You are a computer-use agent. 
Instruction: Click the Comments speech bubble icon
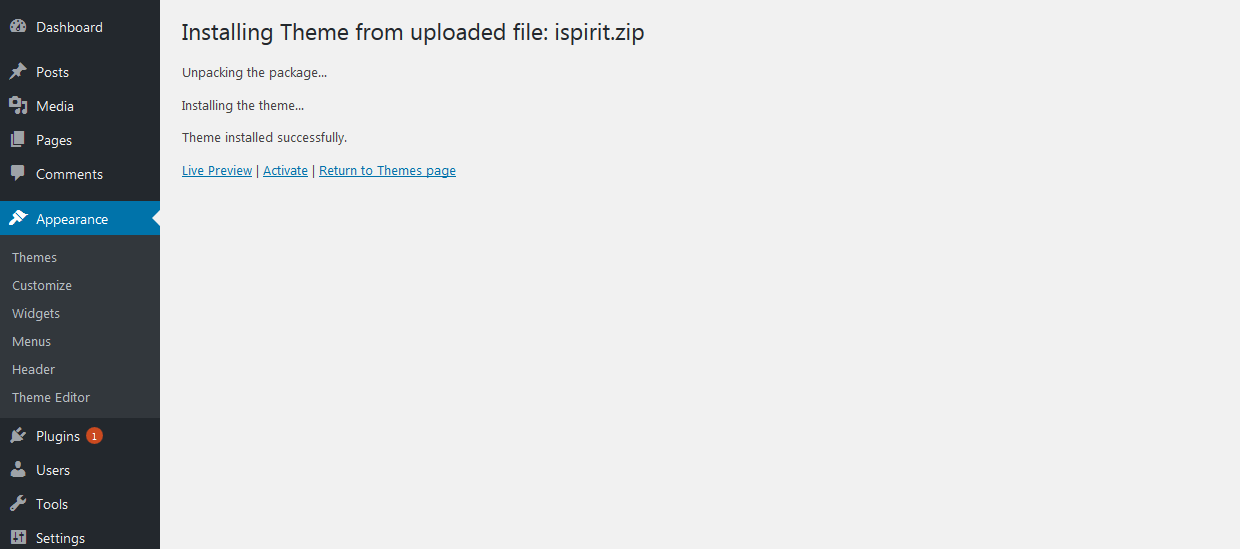[18, 174]
